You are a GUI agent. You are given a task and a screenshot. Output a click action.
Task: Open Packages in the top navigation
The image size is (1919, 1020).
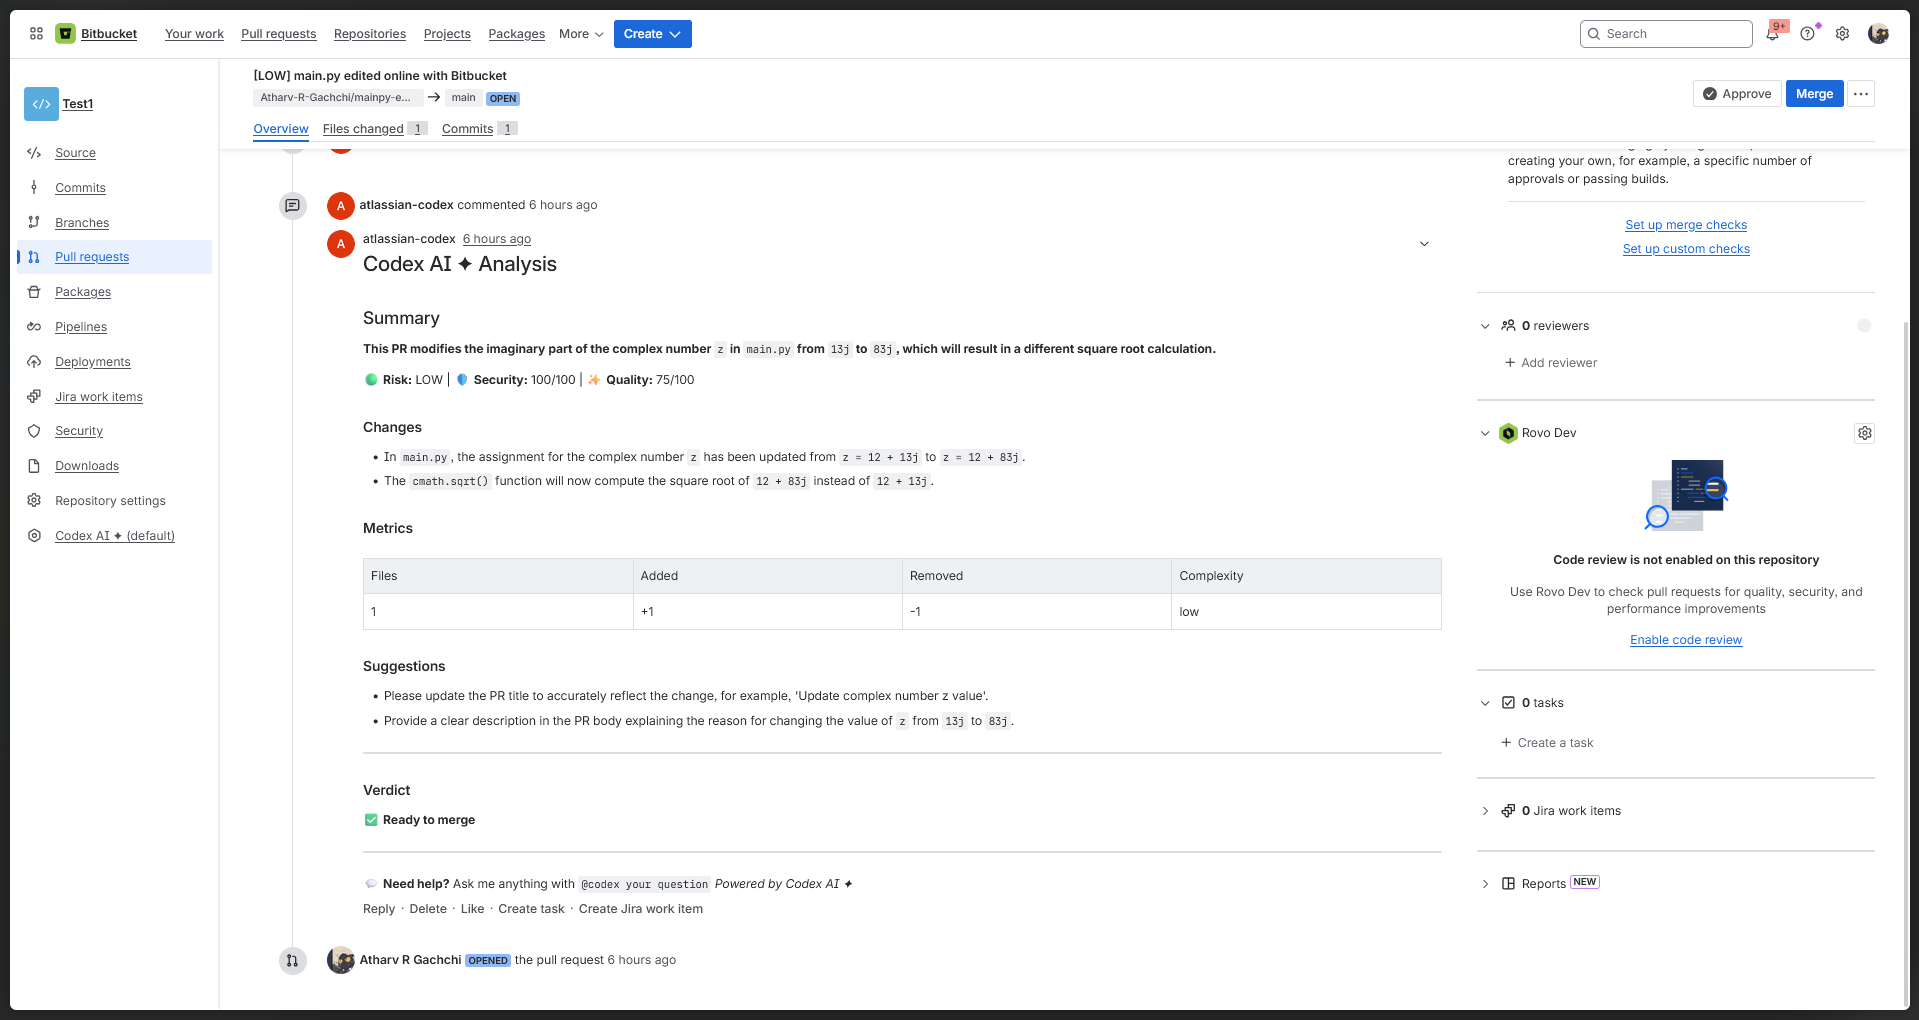click(517, 34)
